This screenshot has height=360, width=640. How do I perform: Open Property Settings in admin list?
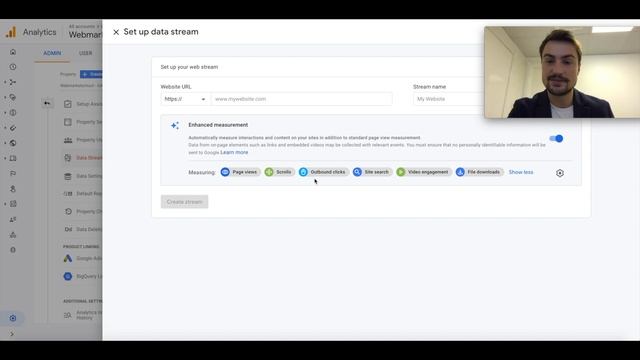click(83, 122)
